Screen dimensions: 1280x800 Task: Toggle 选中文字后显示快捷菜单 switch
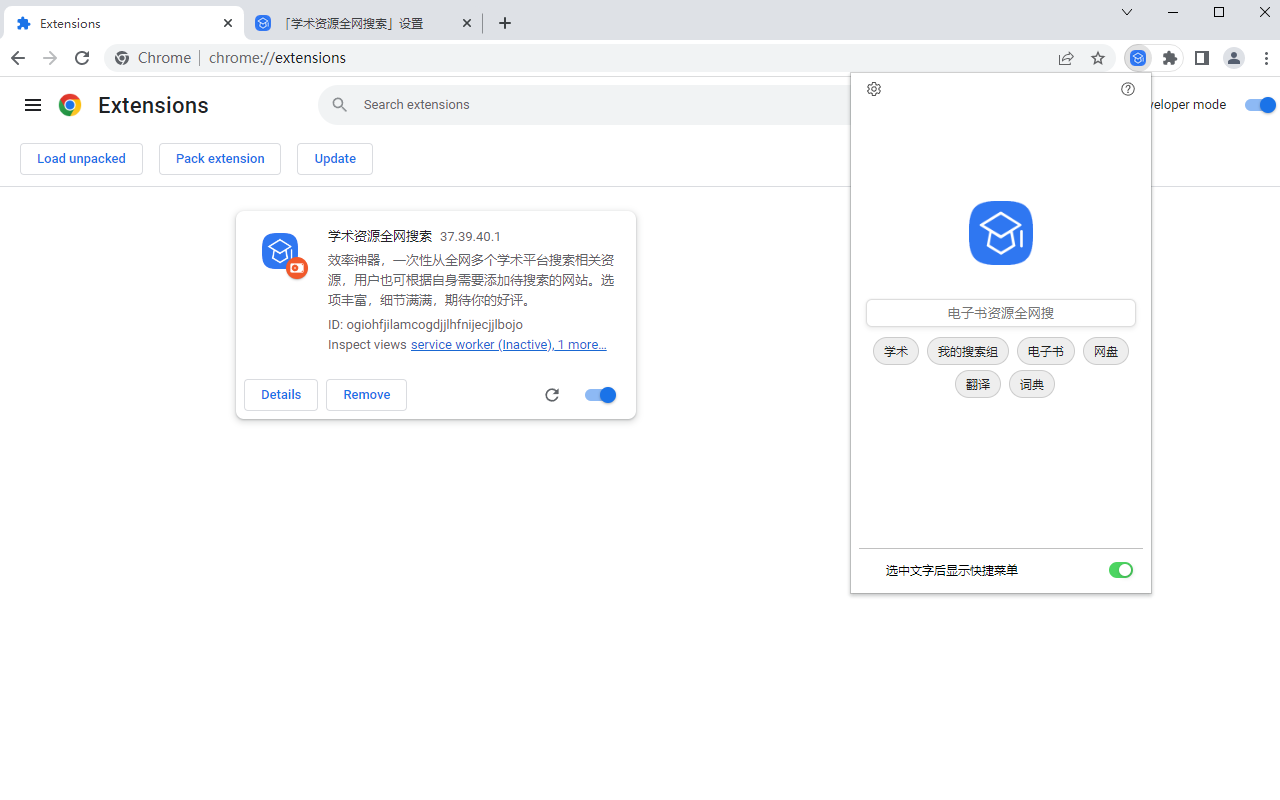pyautogui.click(x=1120, y=570)
